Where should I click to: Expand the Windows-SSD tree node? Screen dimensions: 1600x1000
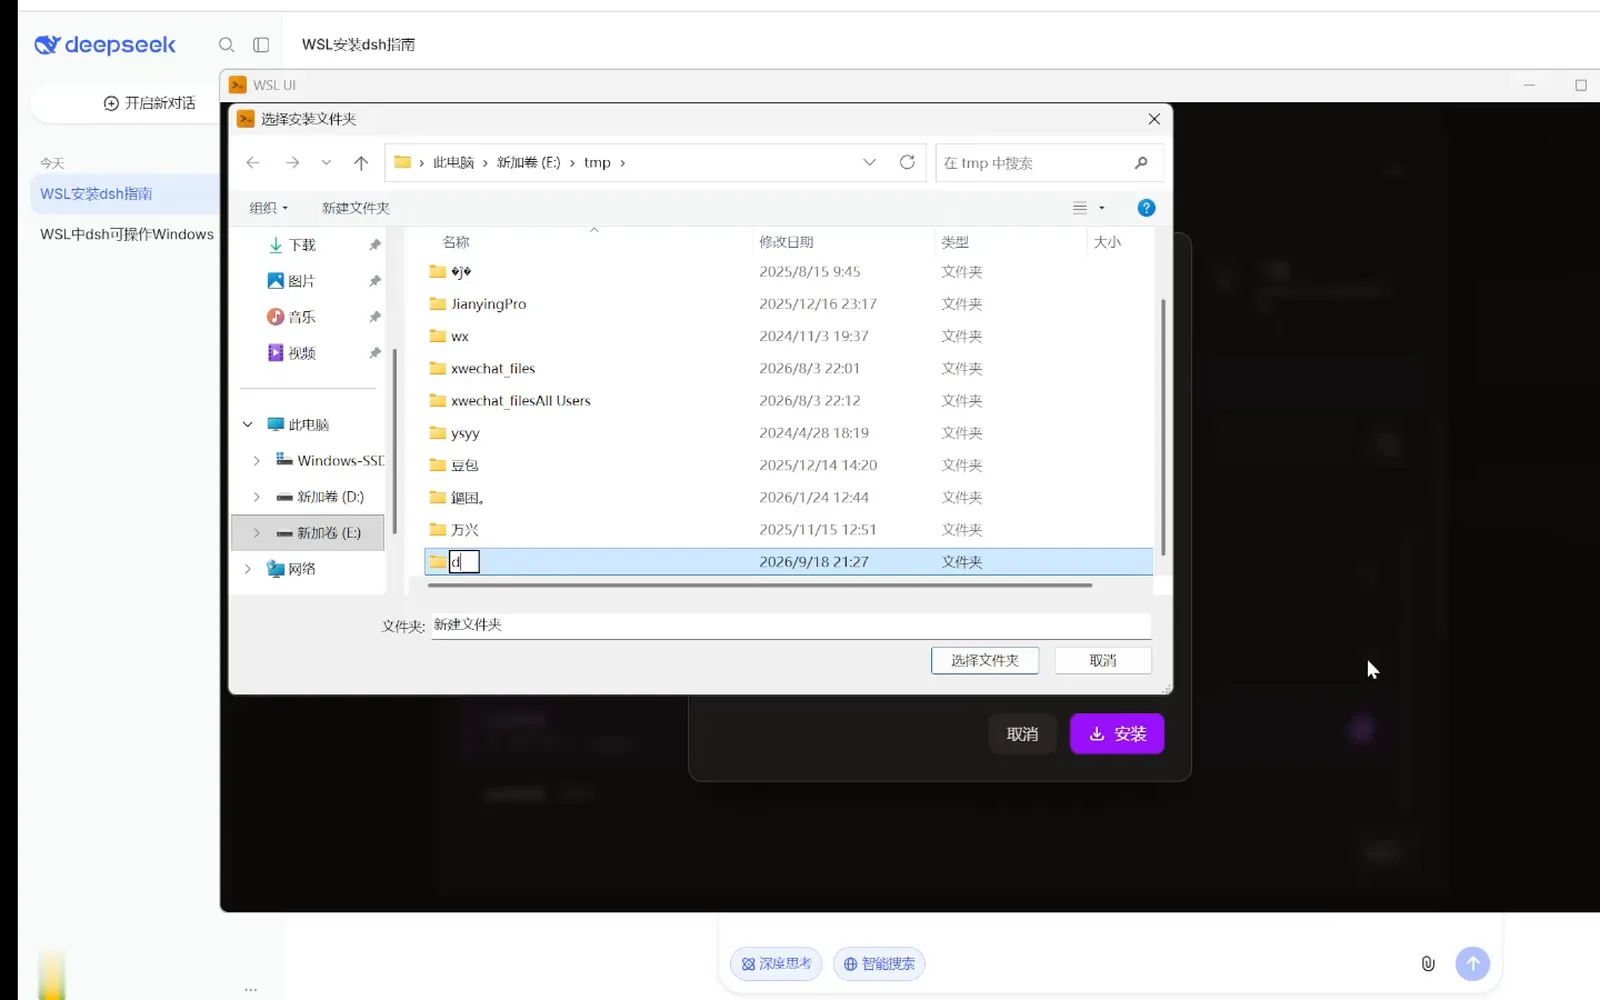257,461
